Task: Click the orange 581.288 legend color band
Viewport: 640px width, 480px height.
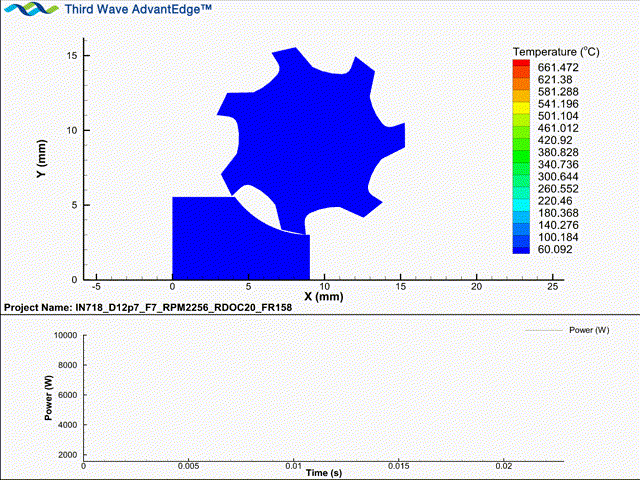Action: click(x=521, y=92)
